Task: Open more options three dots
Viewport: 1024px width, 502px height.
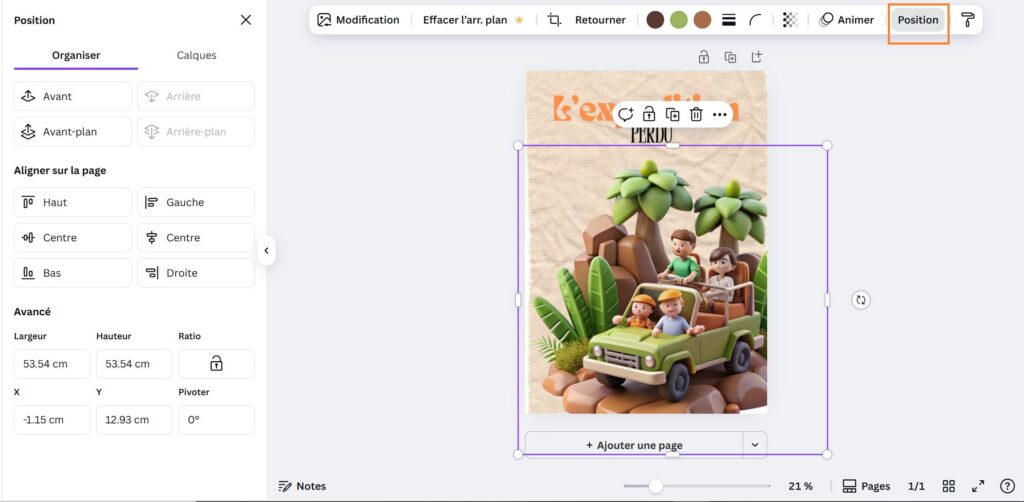Action: 720,115
